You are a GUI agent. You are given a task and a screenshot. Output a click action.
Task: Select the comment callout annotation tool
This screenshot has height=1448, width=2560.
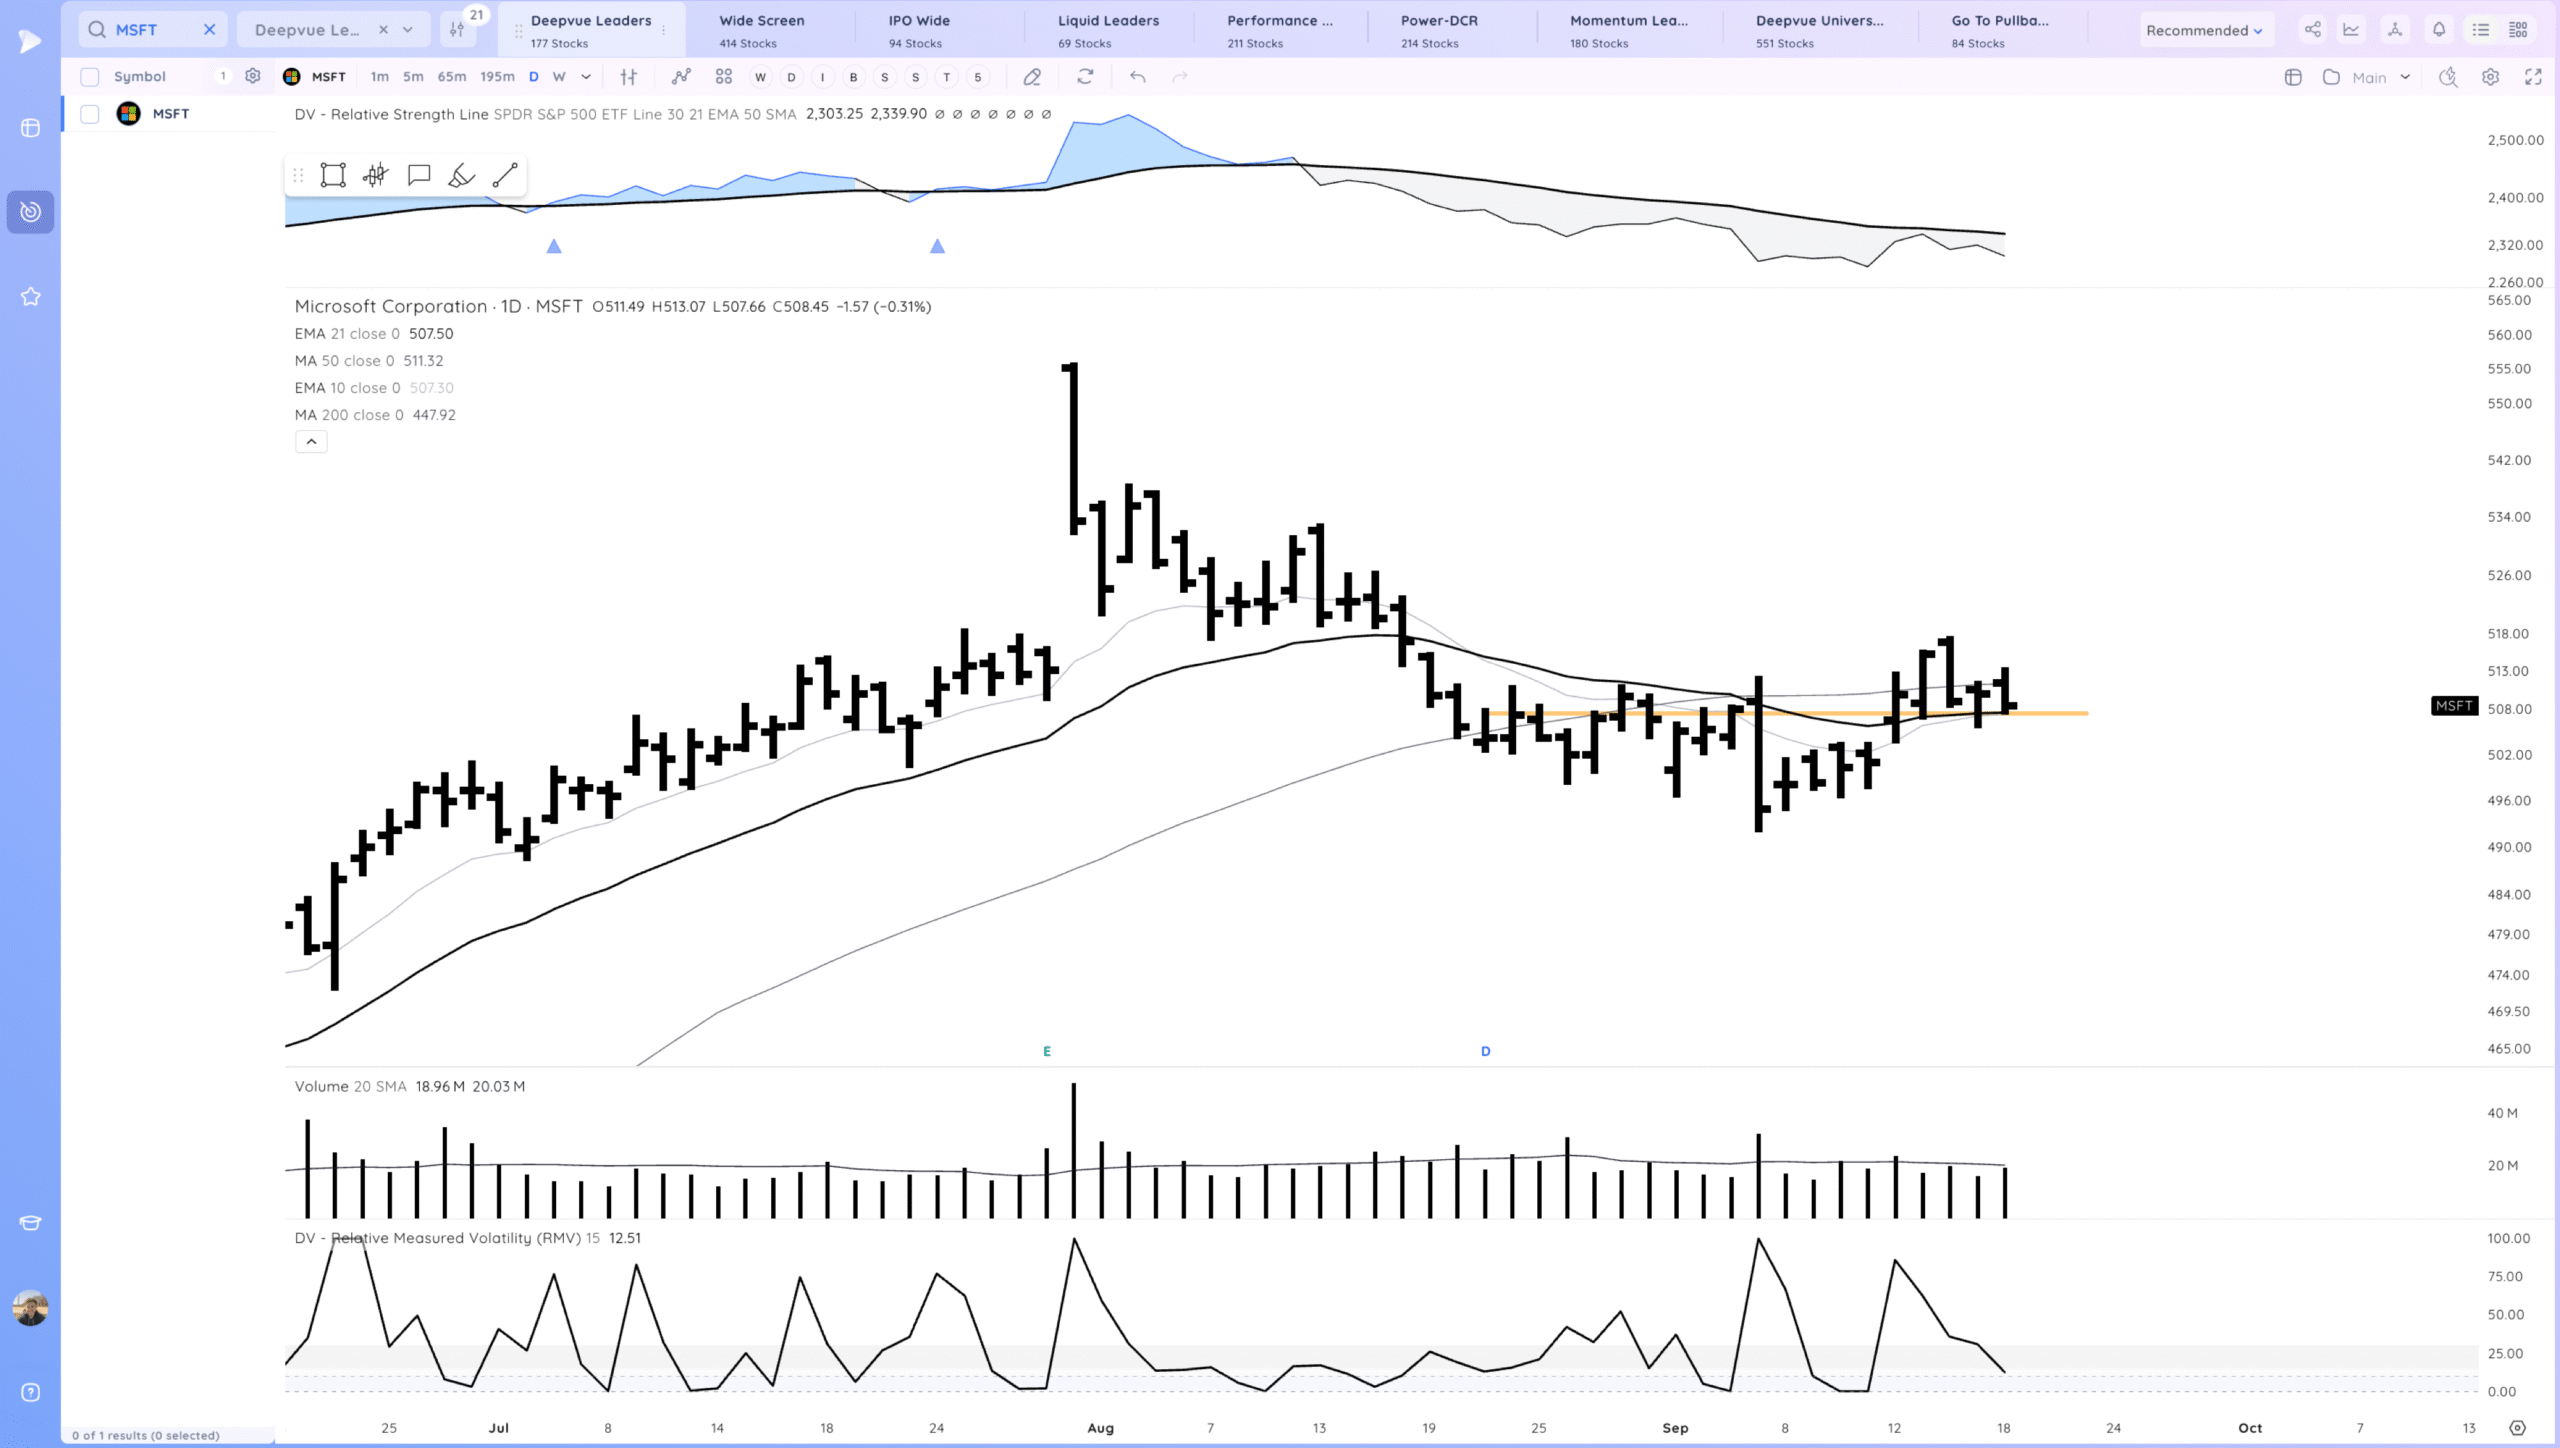coord(419,175)
